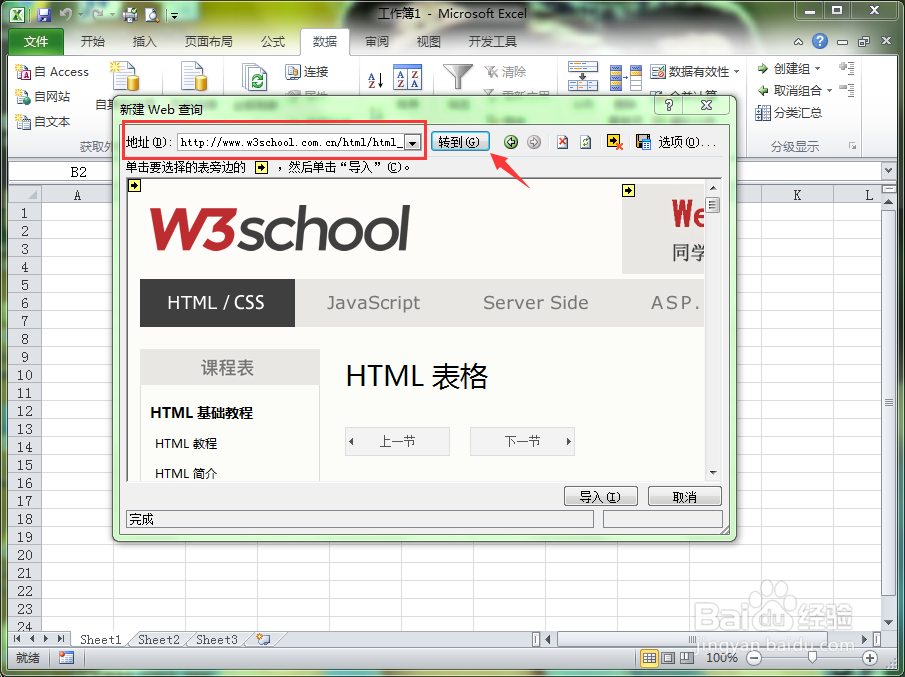Screen dimensions: 905x677
Task: Click the 选项 options button
Action: coord(687,142)
